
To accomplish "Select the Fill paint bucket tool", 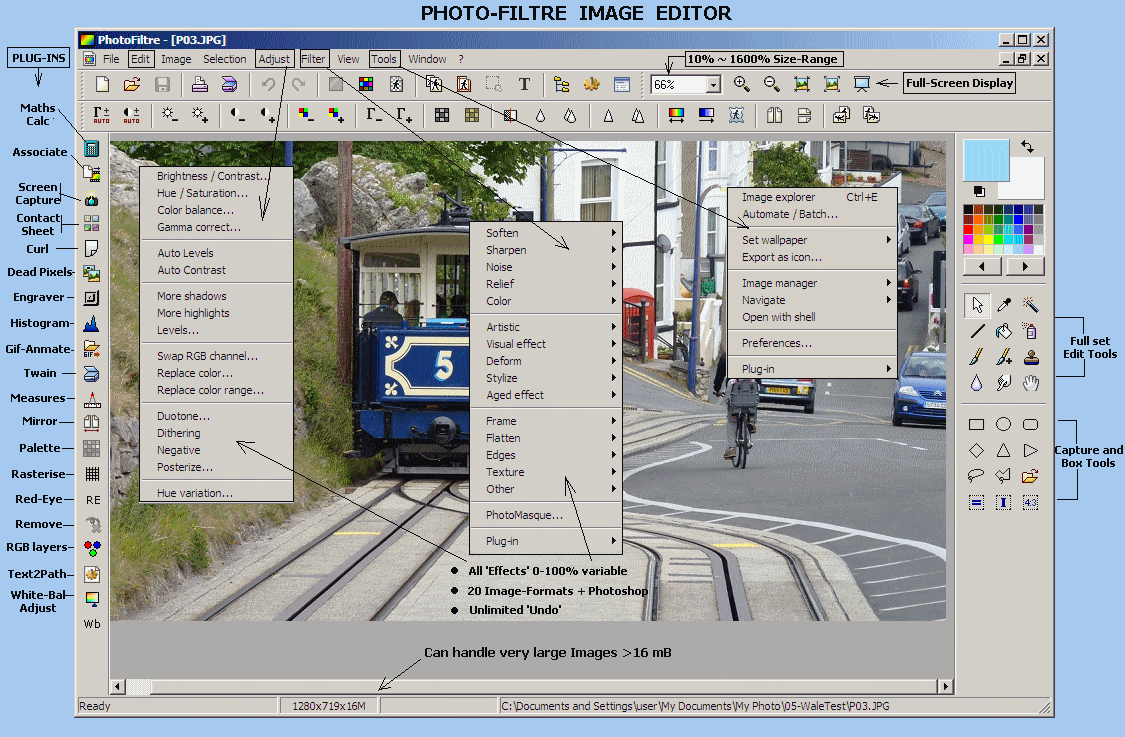I will coord(1004,331).
